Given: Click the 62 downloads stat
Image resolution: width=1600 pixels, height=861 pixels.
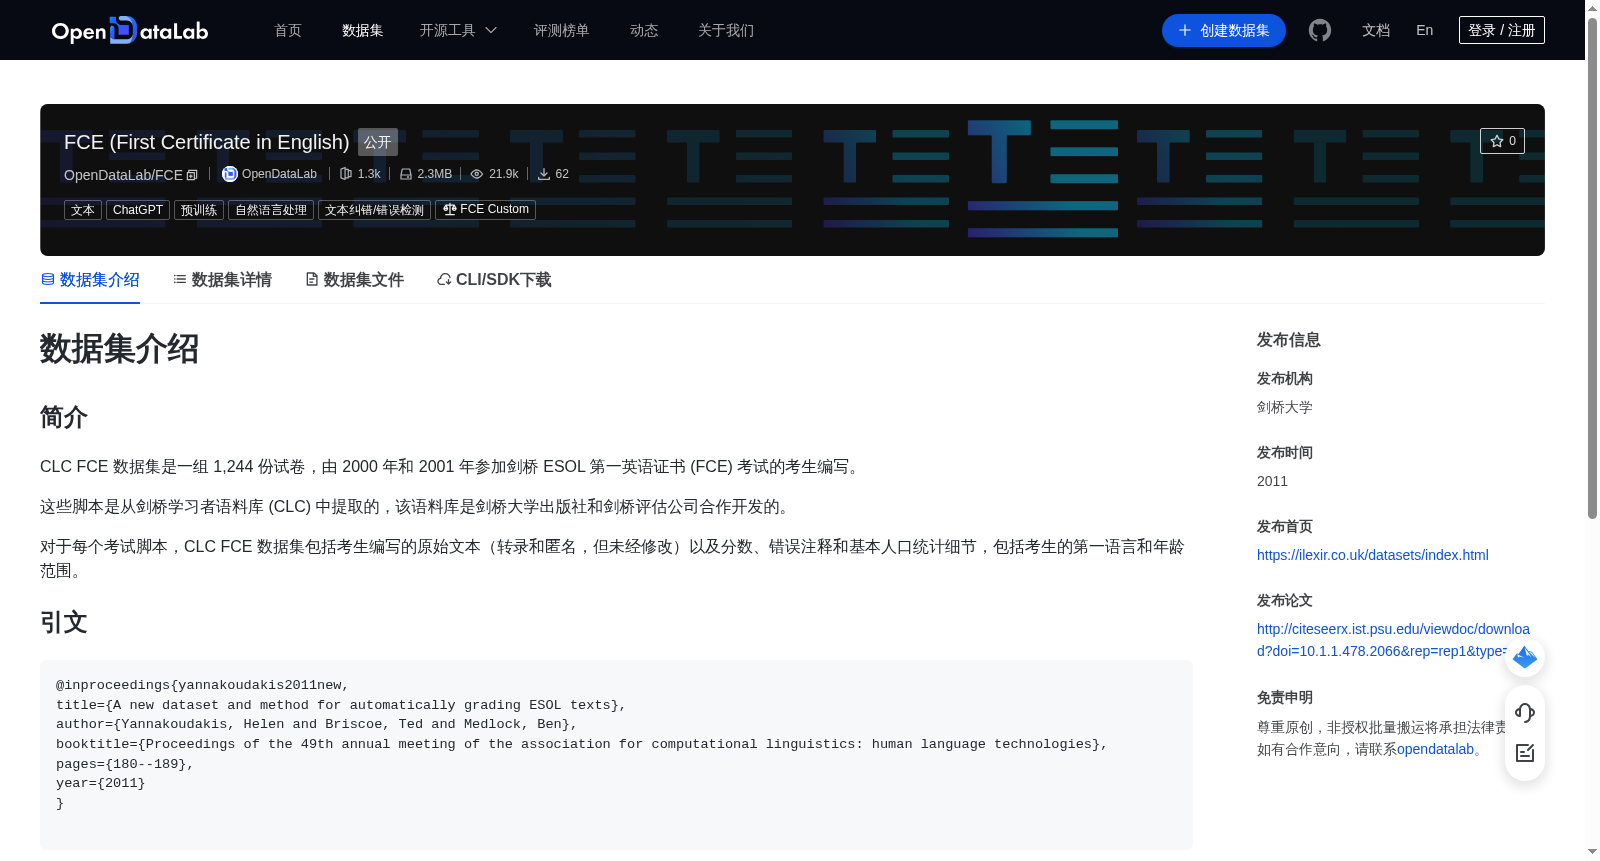Looking at the screenshot, I should tap(553, 174).
